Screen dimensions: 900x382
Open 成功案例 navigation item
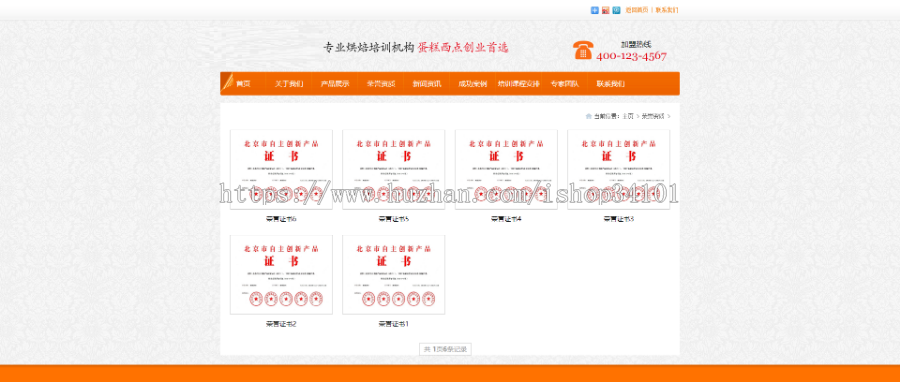coord(472,84)
